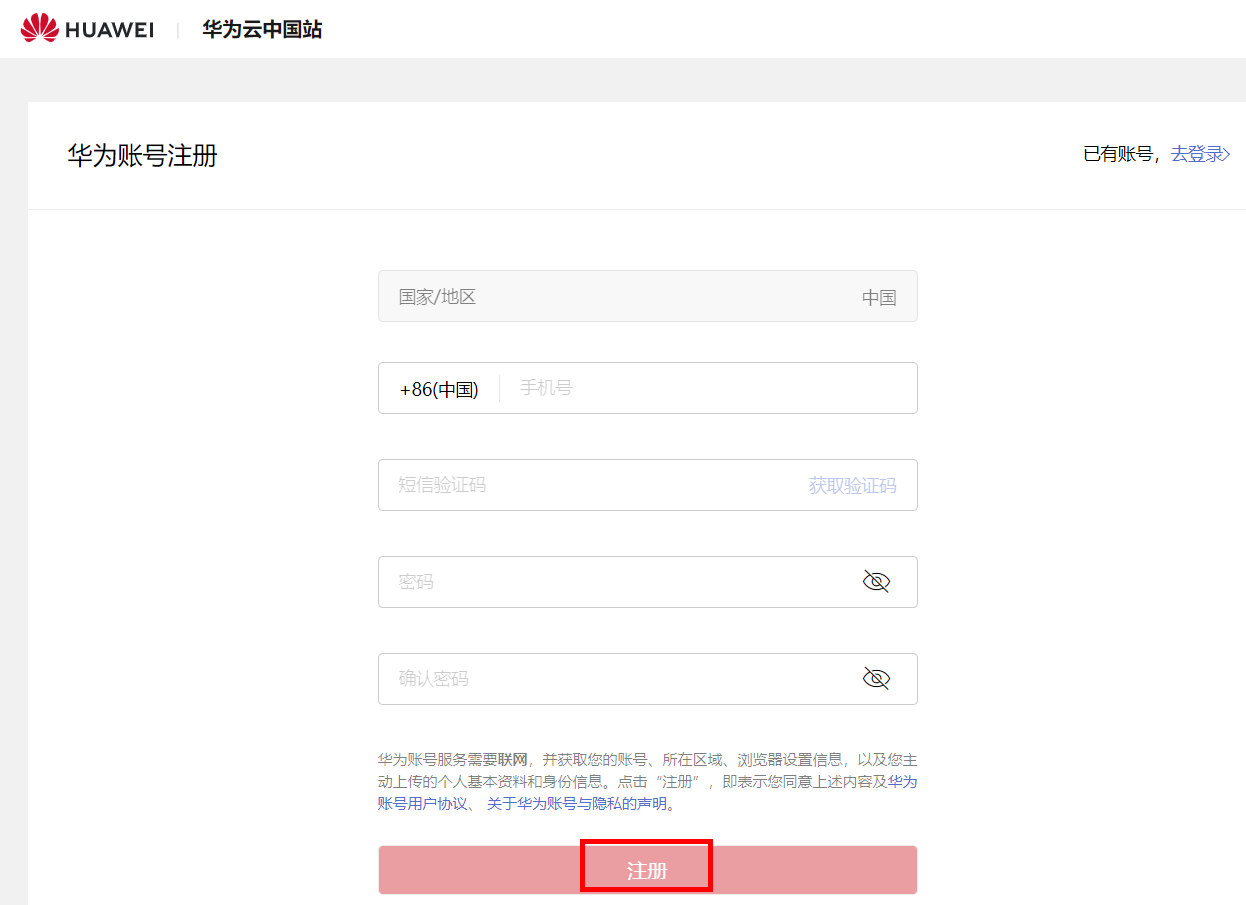This screenshot has width=1246, height=905.
Task: Toggle visibility of the 确认密码 field
Action: (876, 679)
